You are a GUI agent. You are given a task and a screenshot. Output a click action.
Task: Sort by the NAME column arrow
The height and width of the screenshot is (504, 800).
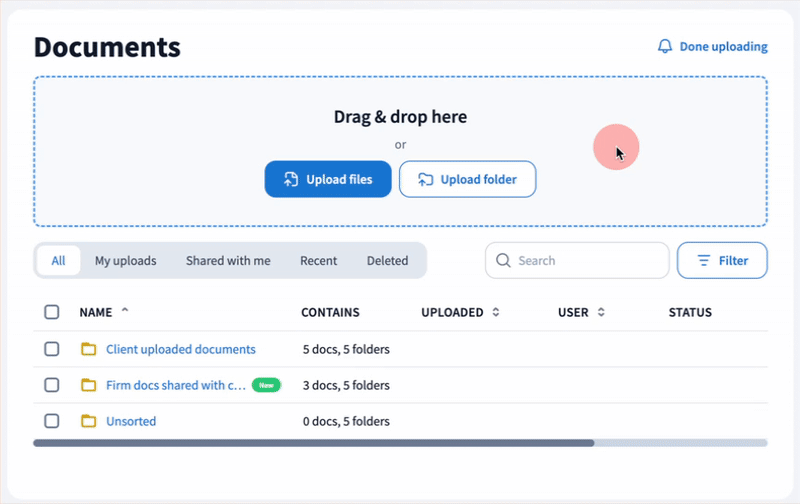125,311
